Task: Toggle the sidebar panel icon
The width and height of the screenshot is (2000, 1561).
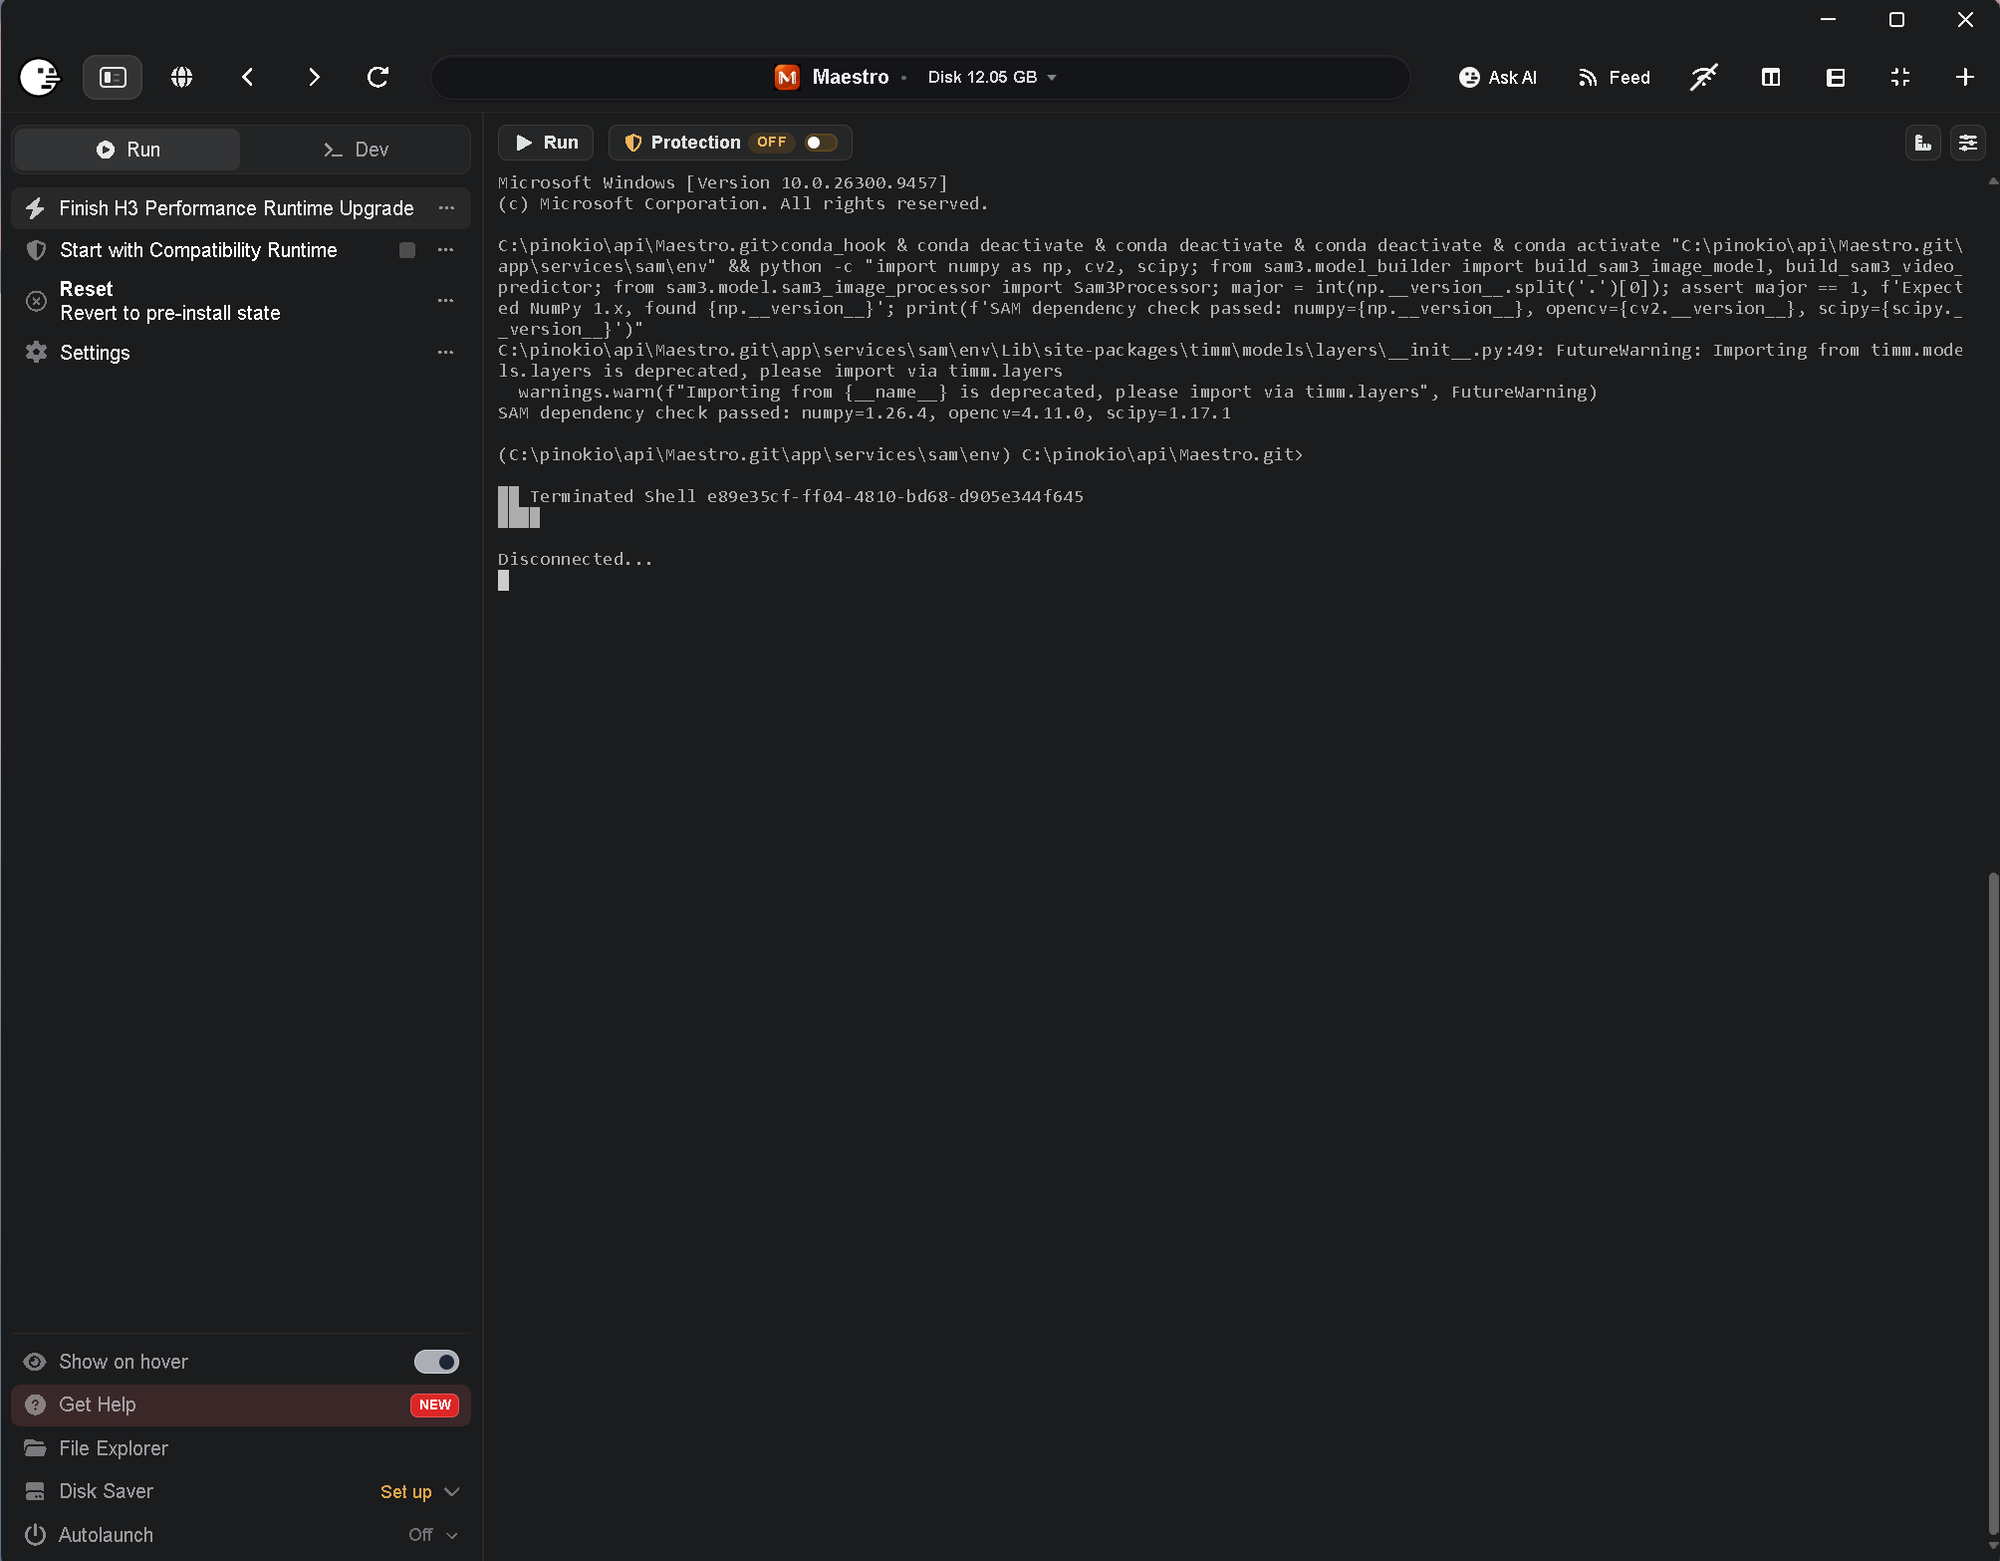Action: click(113, 77)
